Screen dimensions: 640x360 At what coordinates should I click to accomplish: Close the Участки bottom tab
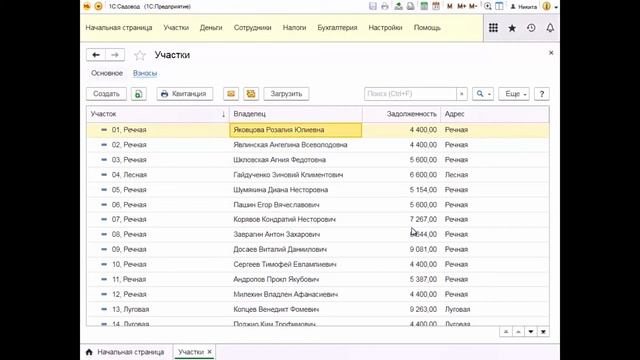[209, 351]
